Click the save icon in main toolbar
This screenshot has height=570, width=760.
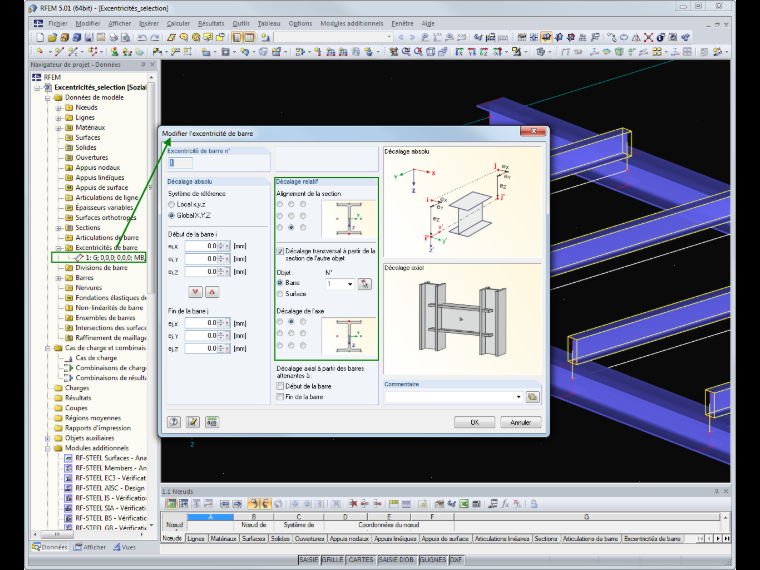tap(89, 37)
